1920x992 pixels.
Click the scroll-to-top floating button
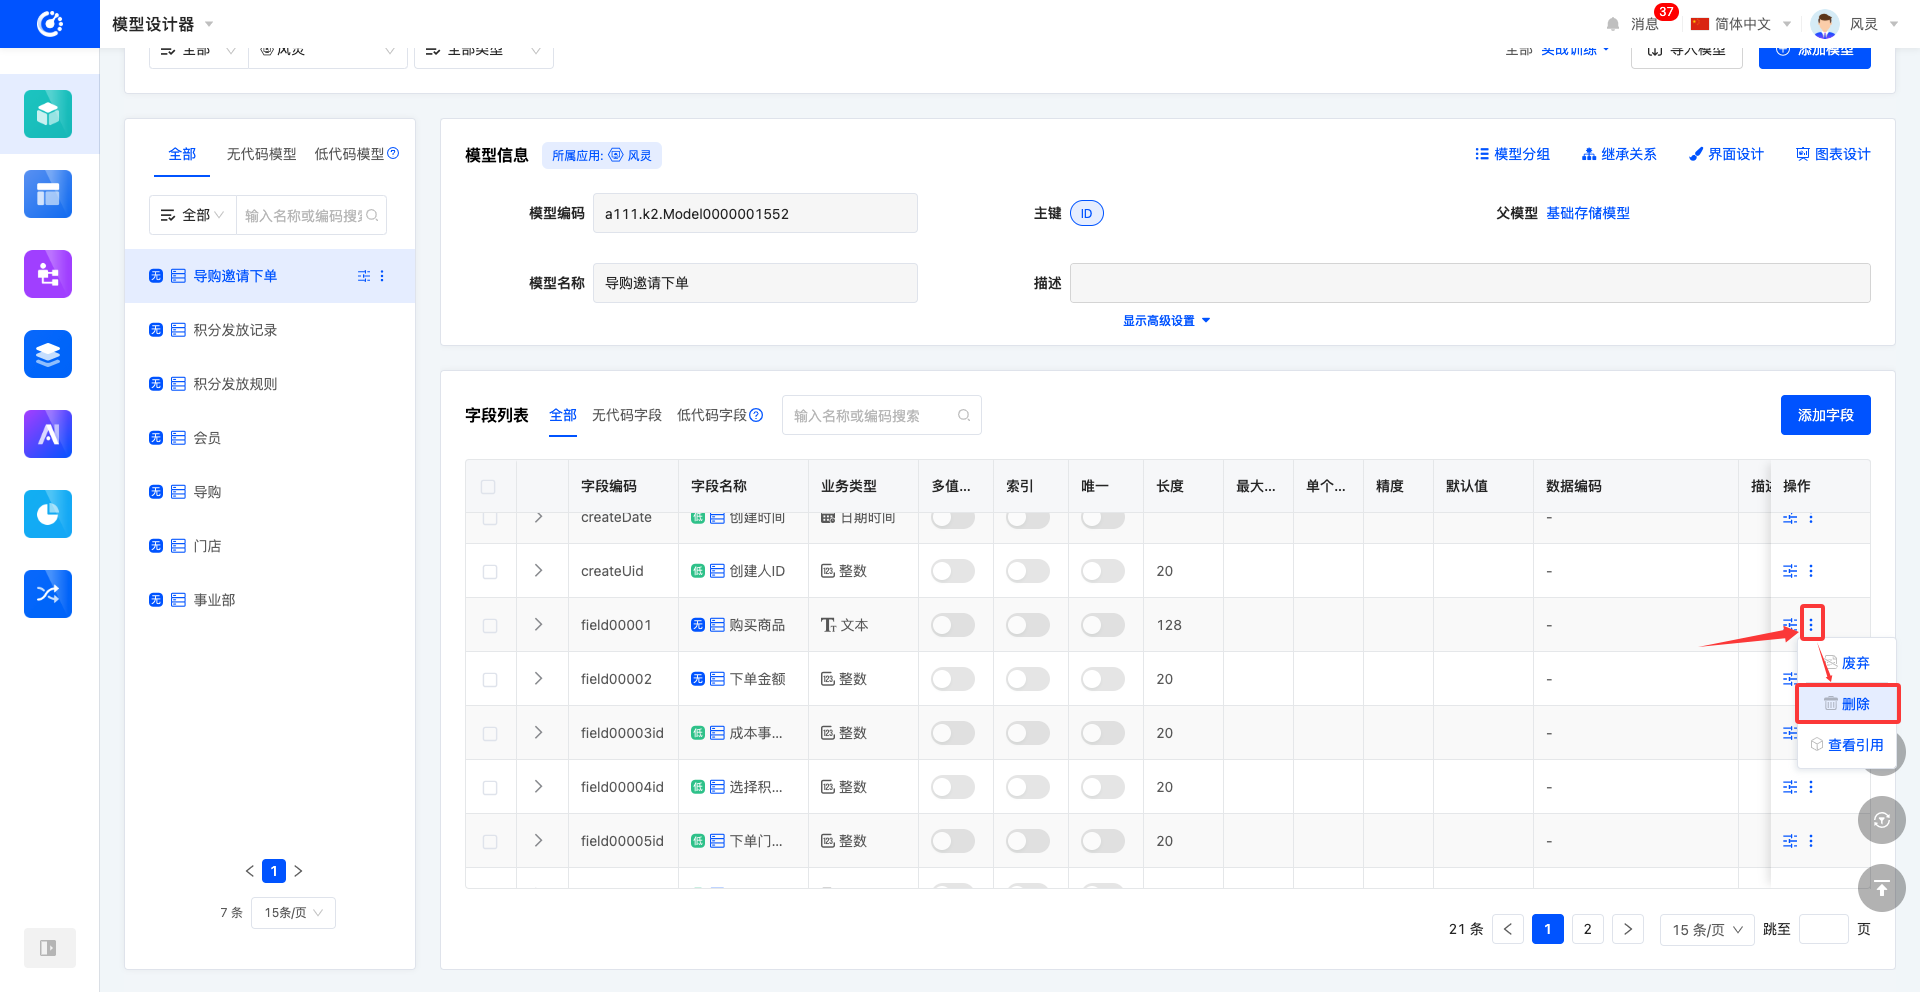[1882, 888]
